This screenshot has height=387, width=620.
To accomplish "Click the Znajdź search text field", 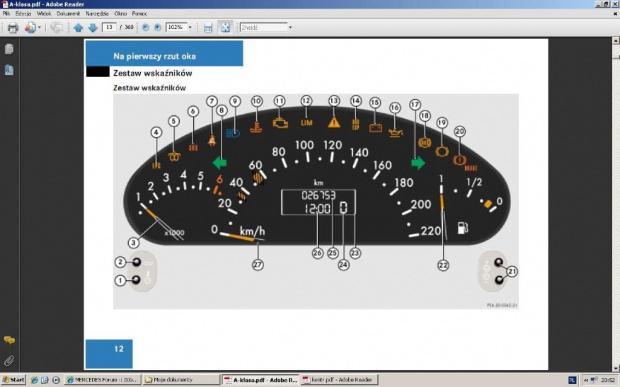I will 264,28.
